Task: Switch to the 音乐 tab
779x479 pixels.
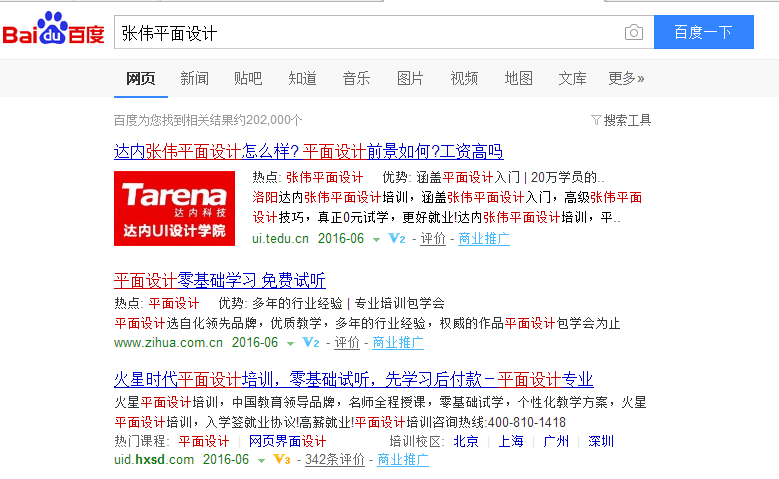Action: [x=356, y=79]
